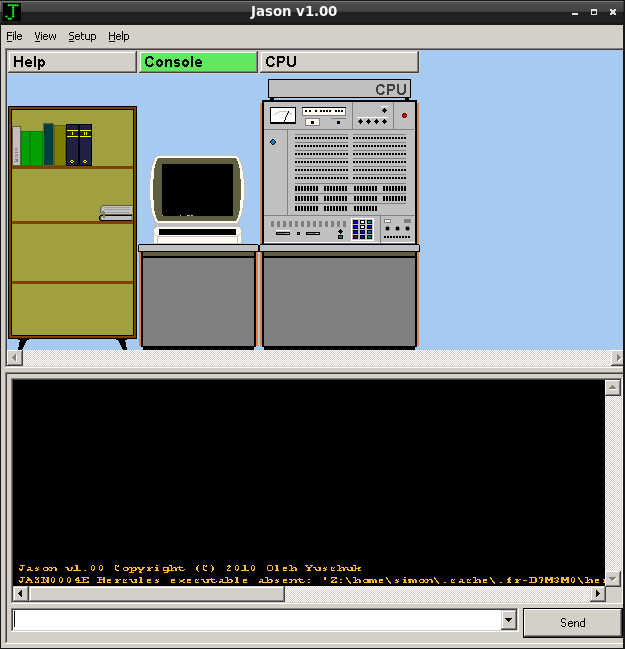Click console log scroll up arrow
Screen dimensions: 625x649
[x=612, y=388]
